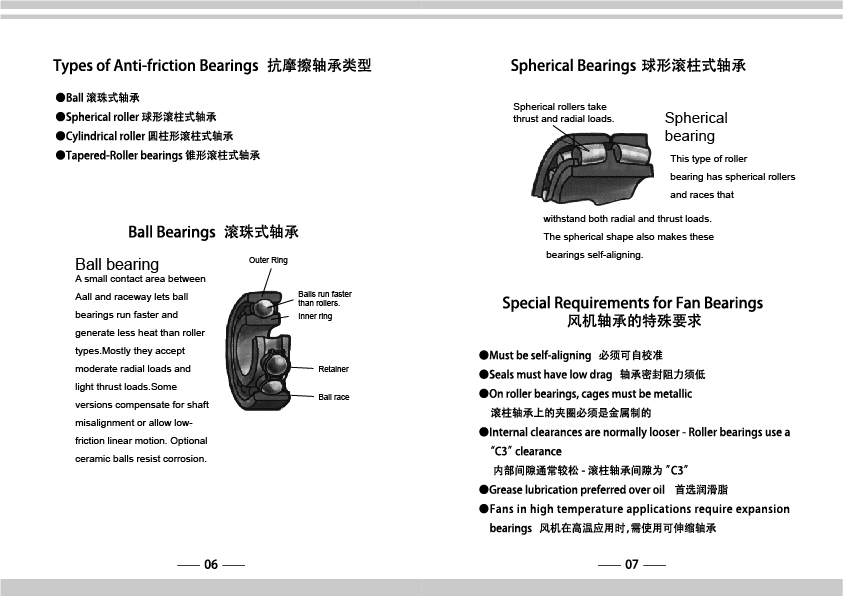Image resolution: width=843 pixels, height=596 pixels.
Task: Click the "Balls run faster than rollers." label
Action: (x=325, y=298)
